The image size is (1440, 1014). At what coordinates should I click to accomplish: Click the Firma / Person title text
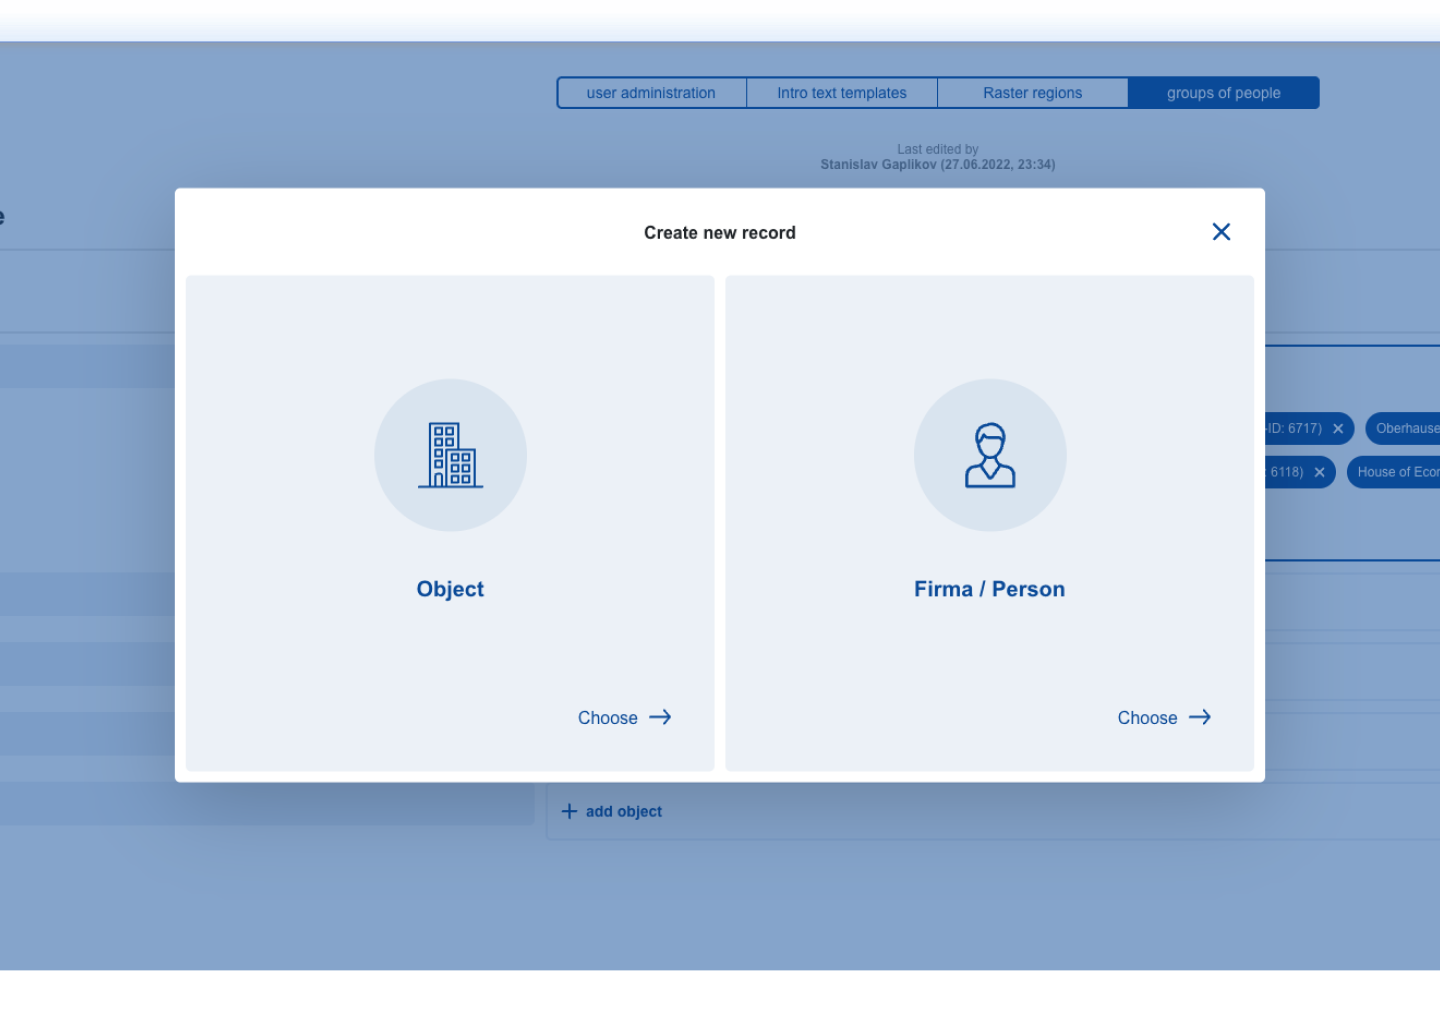point(989,589)
